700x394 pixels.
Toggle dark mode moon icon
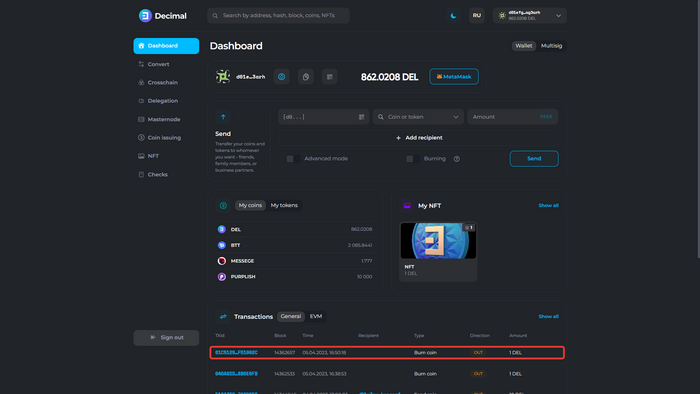click(x=453, y=16)
